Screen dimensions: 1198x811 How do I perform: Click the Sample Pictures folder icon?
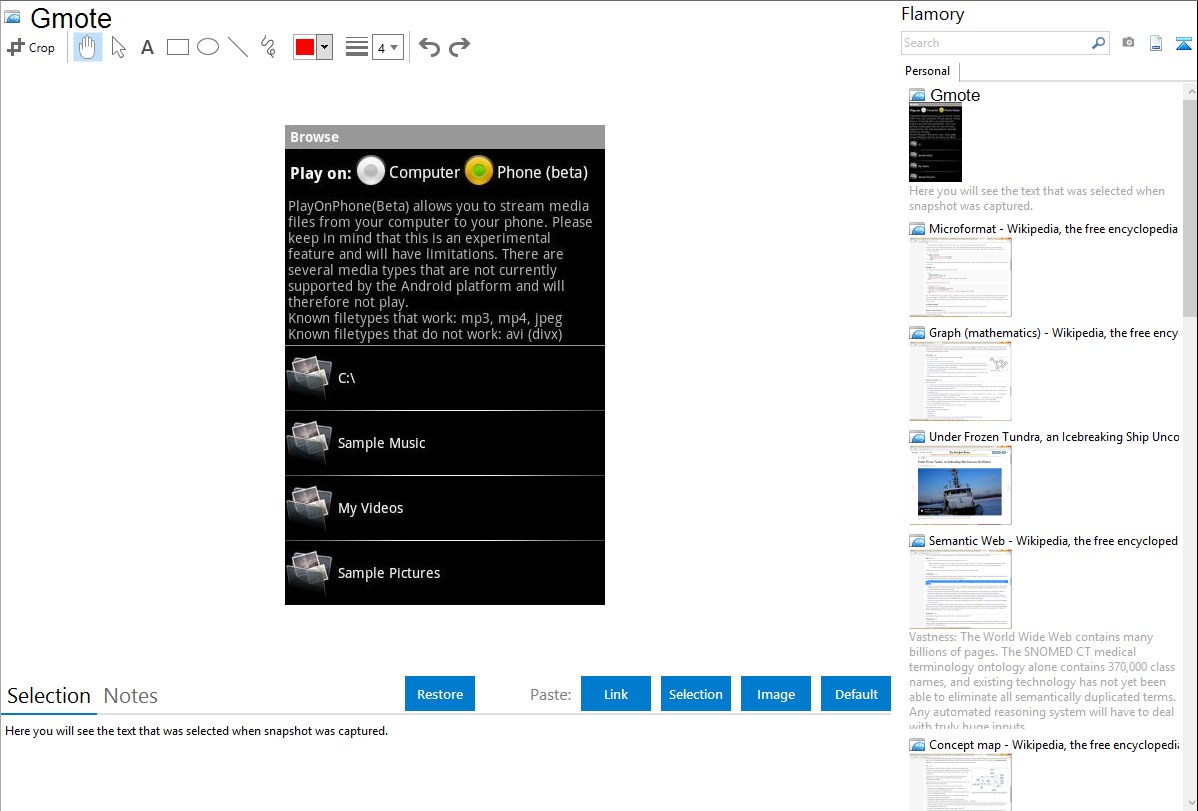pos(309,572)
